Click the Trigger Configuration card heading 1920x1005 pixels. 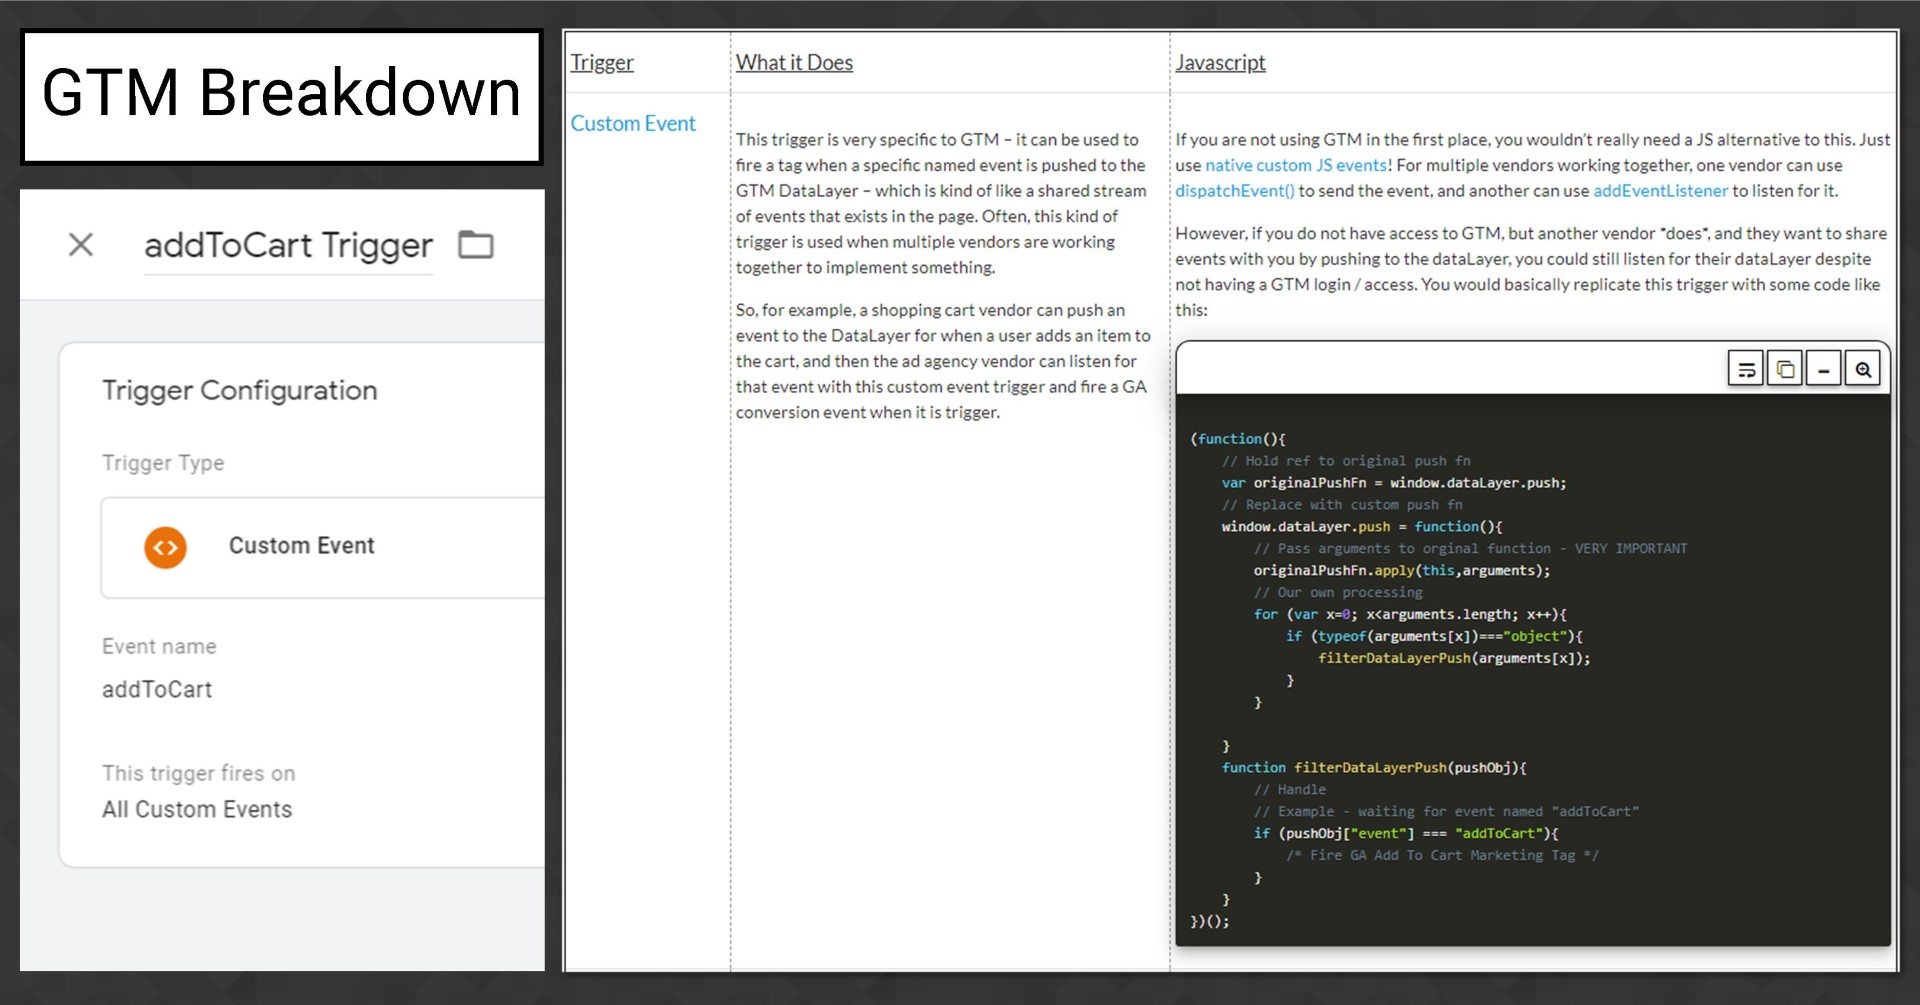click(240, 391)
